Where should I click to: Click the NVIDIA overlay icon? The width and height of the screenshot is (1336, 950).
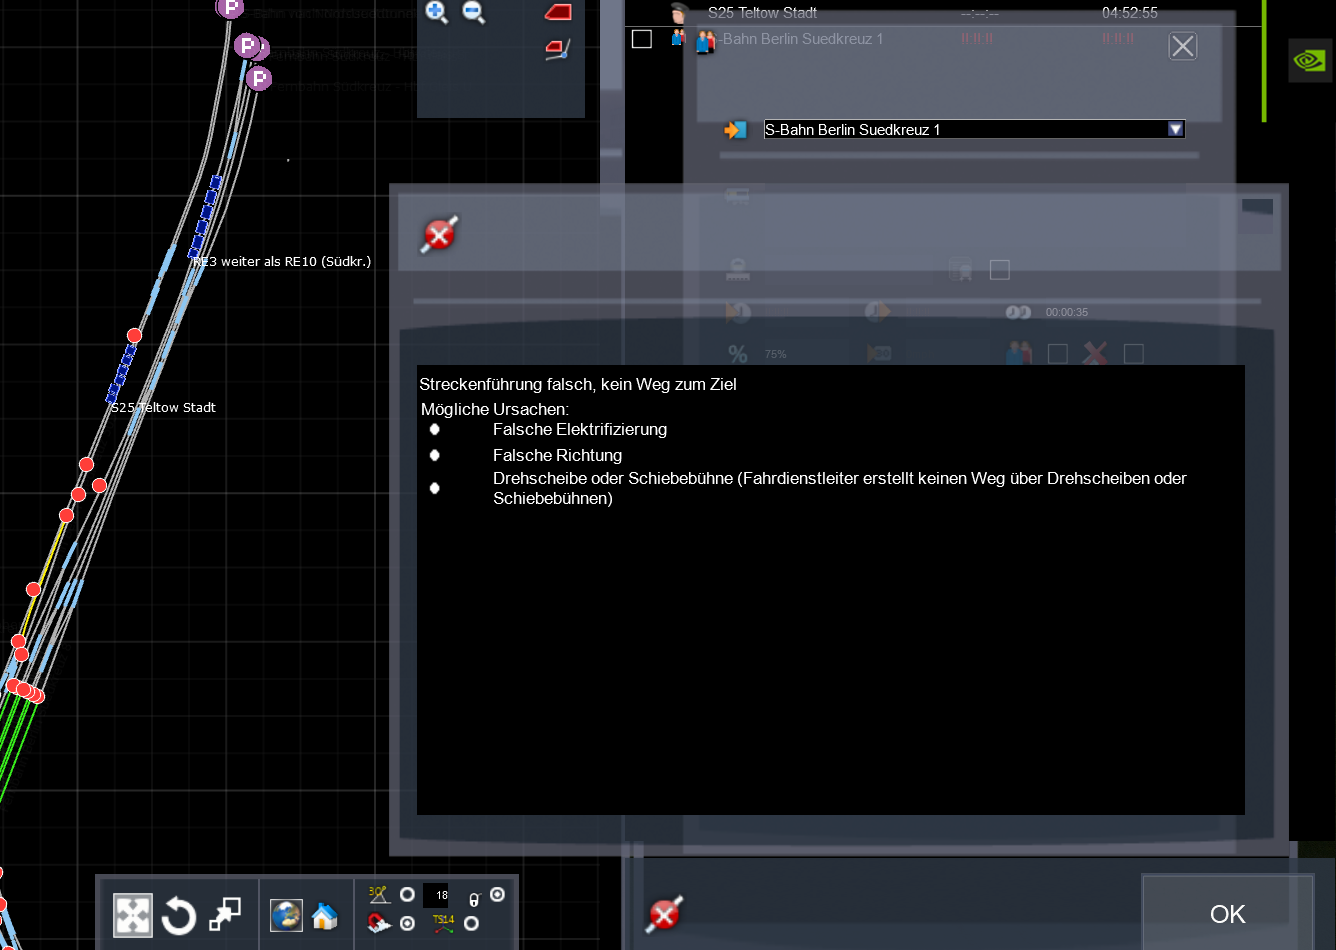tap(1309, 60)
